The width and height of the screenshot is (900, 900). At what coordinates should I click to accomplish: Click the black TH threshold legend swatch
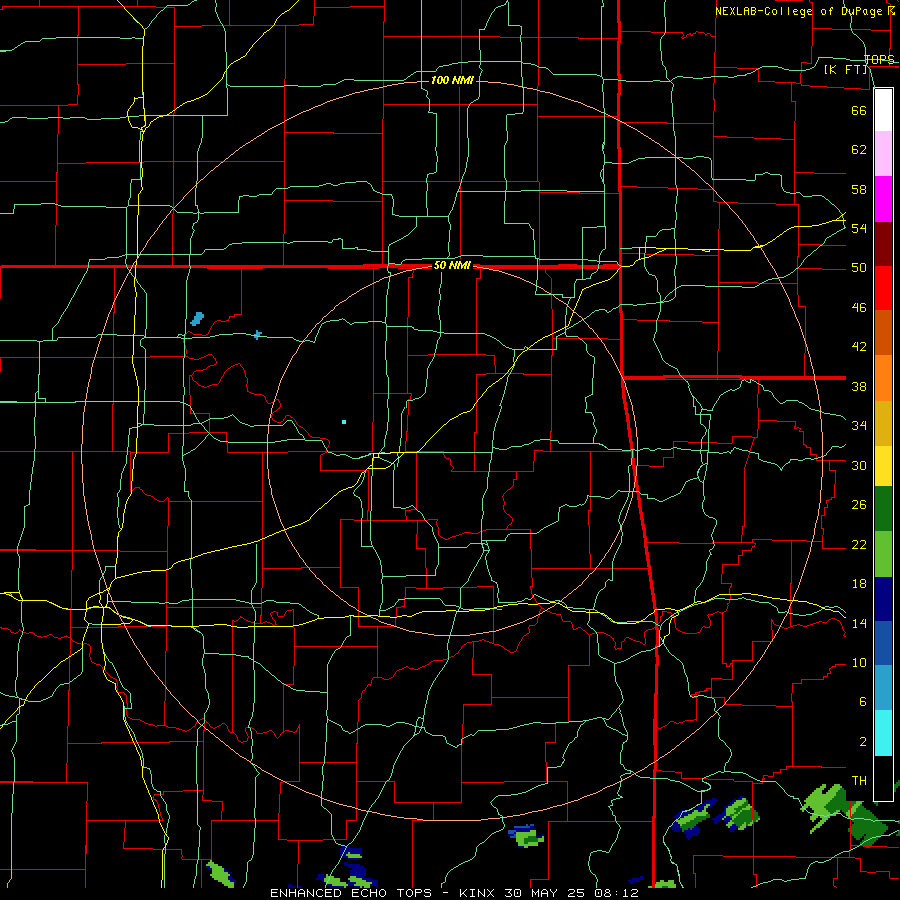pyautogui.click(x=883, y=778)
